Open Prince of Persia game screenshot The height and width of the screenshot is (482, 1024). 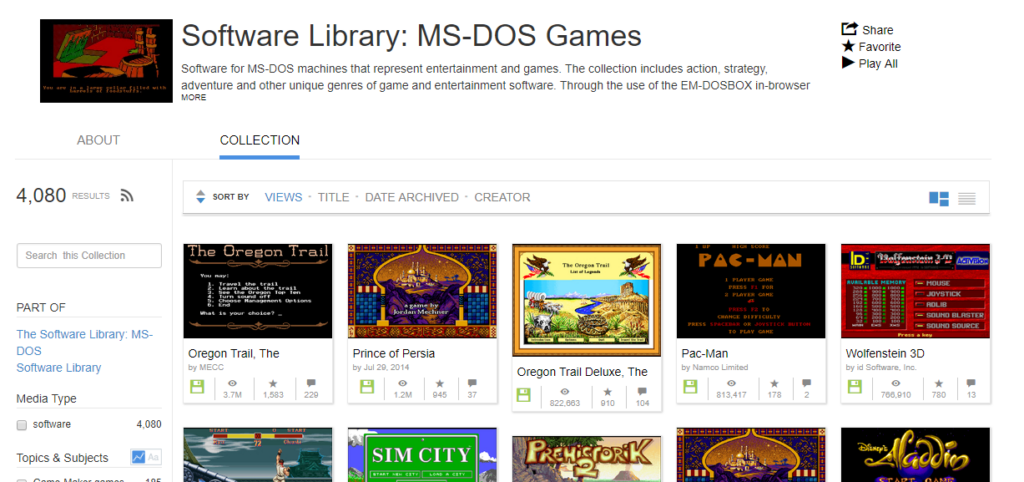(x=423, y=291)
